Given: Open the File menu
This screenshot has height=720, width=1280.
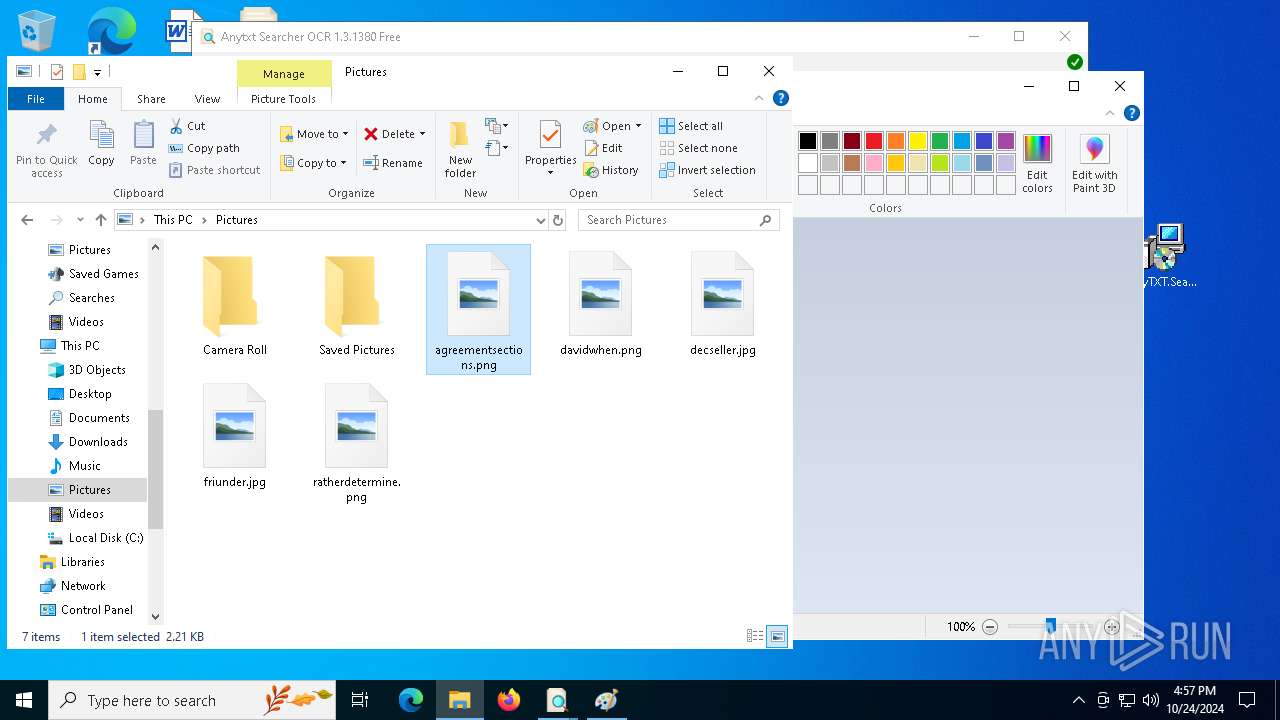Looking at the screenshot, I should tap(36, 99).
